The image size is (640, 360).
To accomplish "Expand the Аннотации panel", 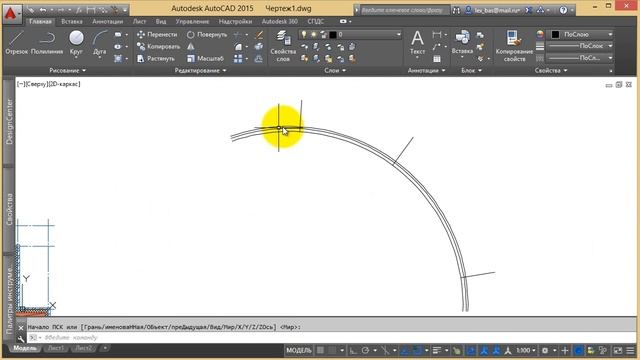I will (x=426, y=70).
